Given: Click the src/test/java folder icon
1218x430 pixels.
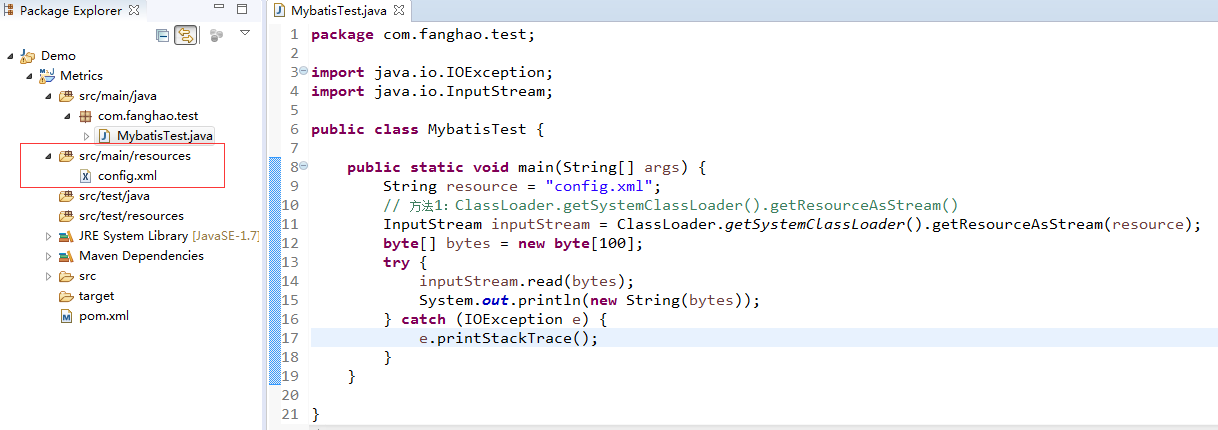Looking at the screenshot, I should click(x=66, y=196).
